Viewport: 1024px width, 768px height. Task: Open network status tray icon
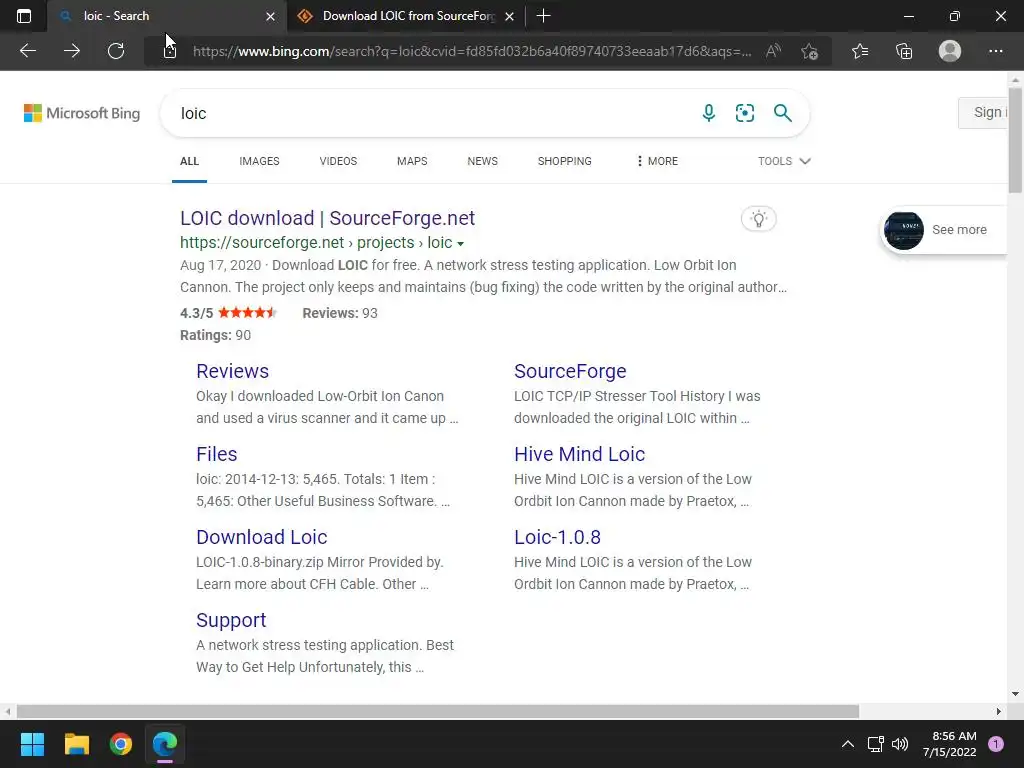(x=875, y=744)
